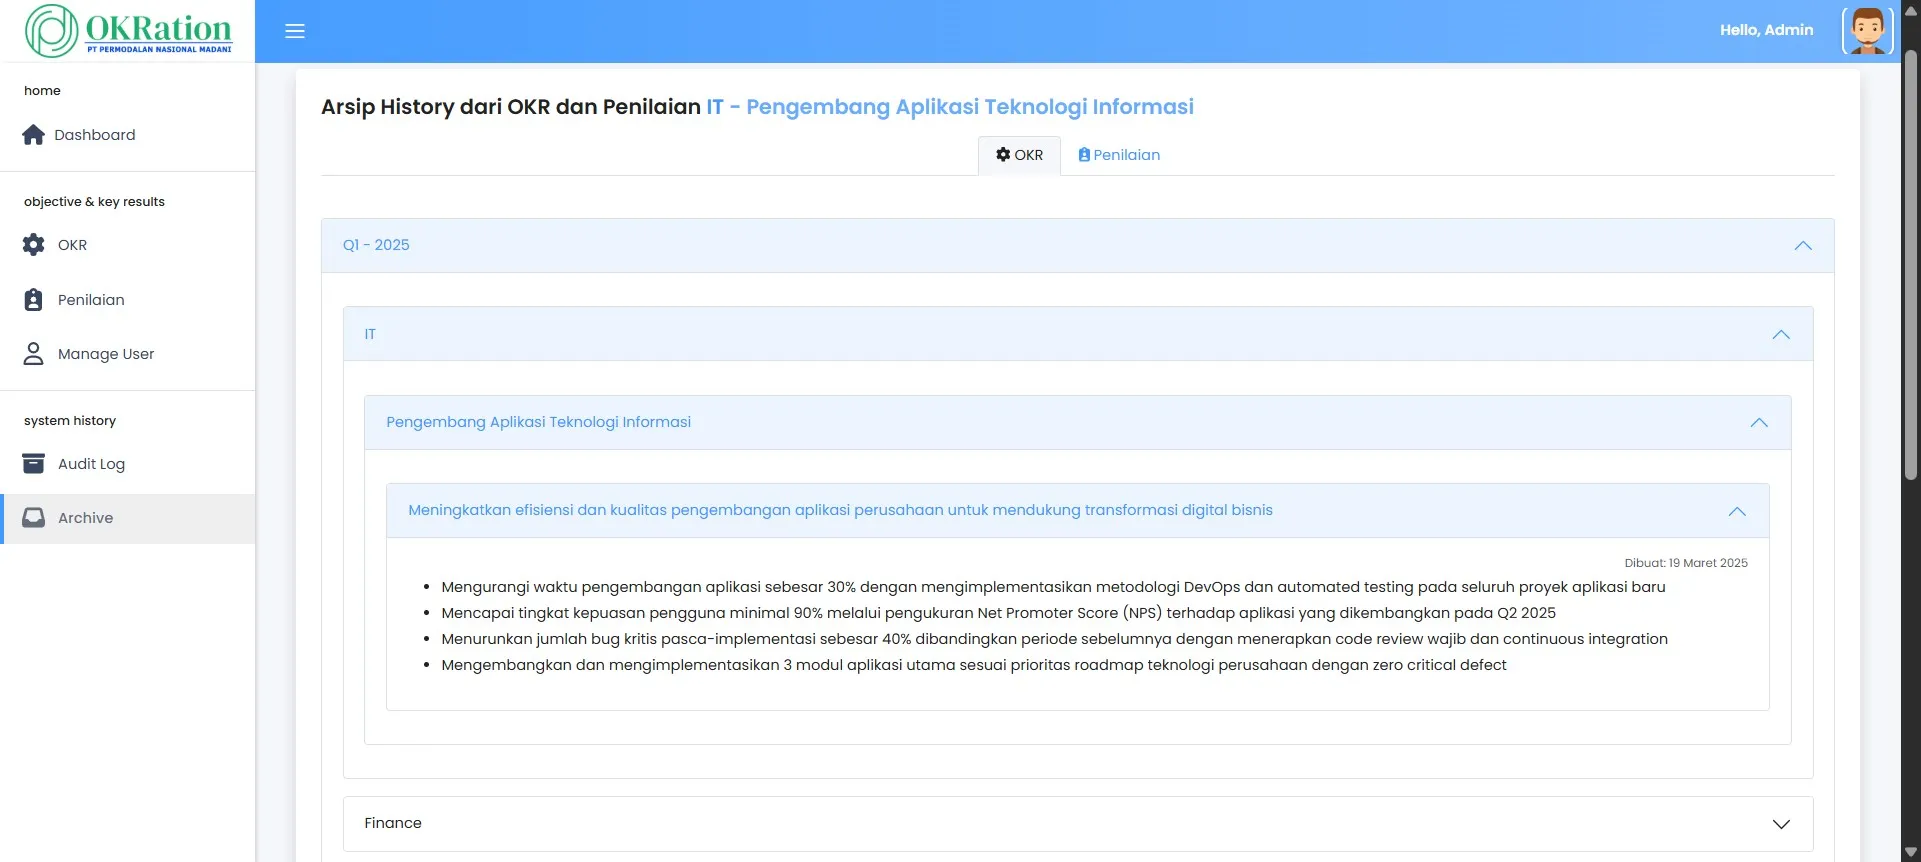Click the scrollbar up arrow

tap(1911, 10)
